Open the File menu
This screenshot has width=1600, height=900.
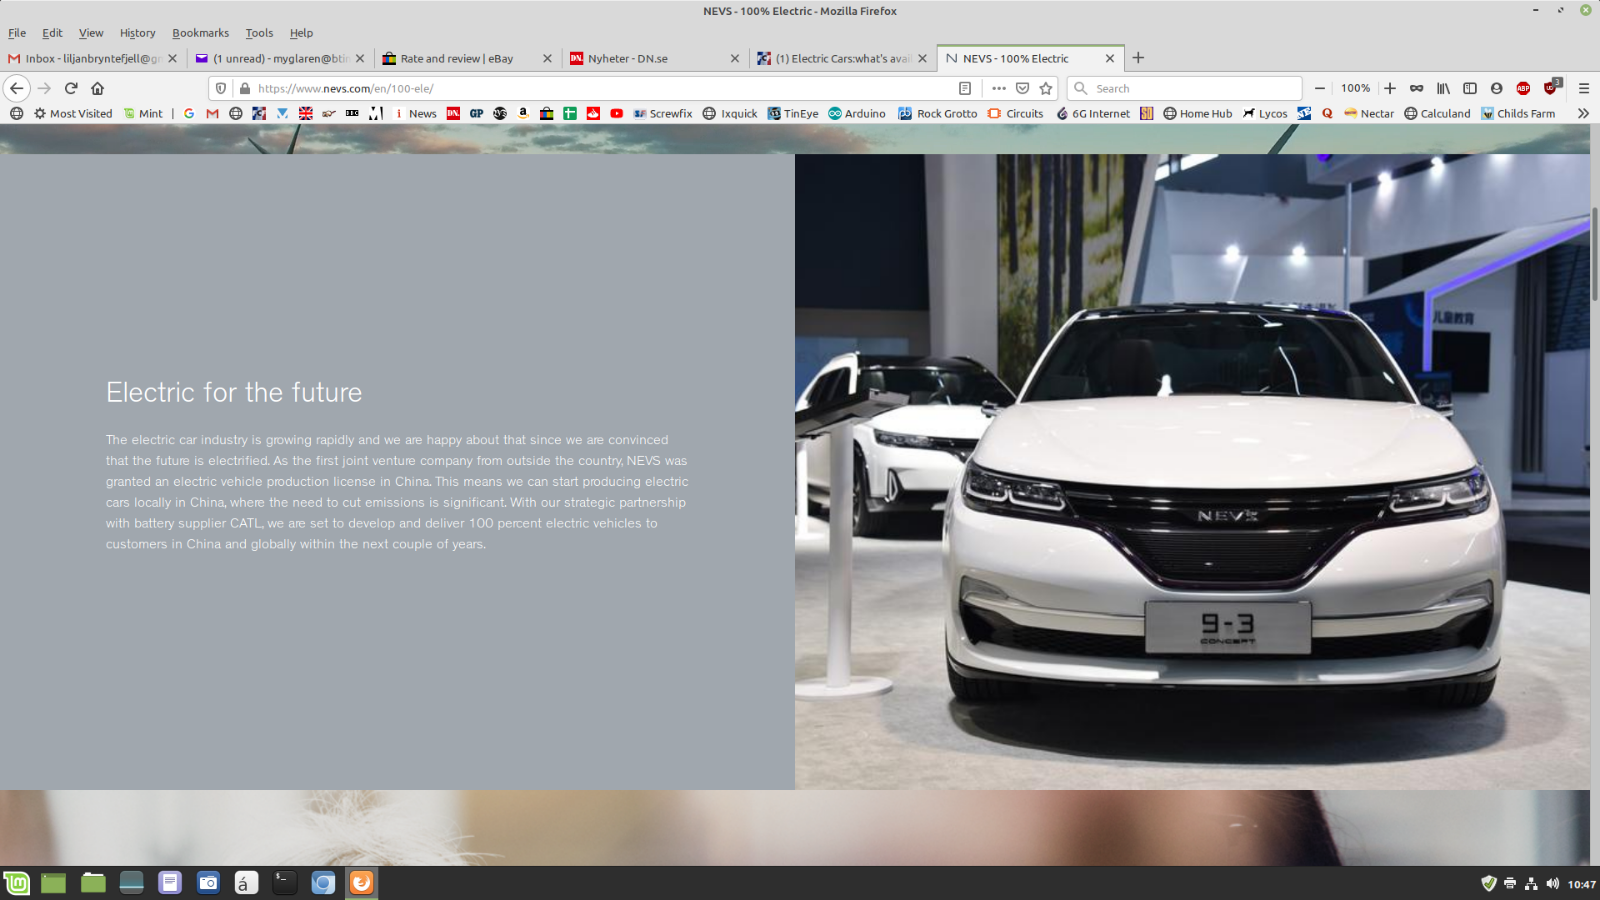tap(17, 33)
